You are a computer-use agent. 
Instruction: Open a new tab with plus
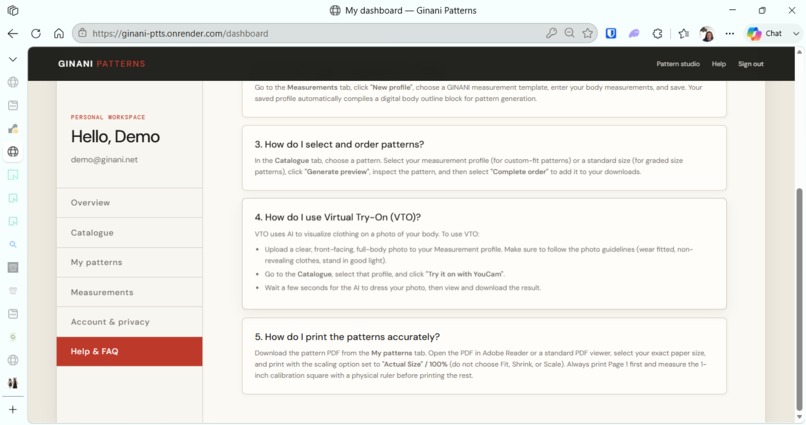pos(13,410)
